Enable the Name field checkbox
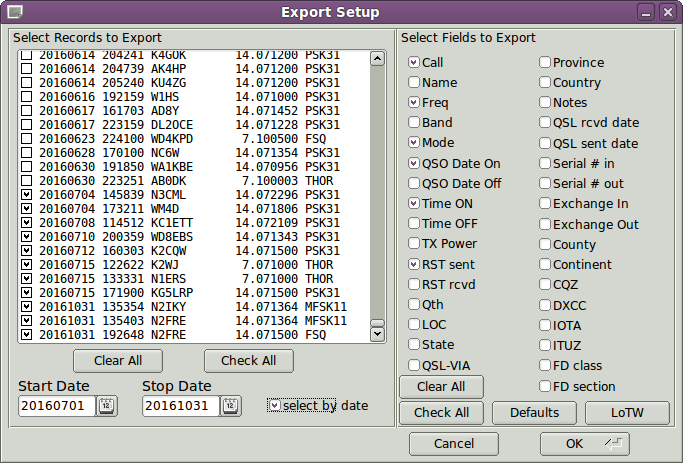This screenshot has height=463, width=683. coord(414,82)
